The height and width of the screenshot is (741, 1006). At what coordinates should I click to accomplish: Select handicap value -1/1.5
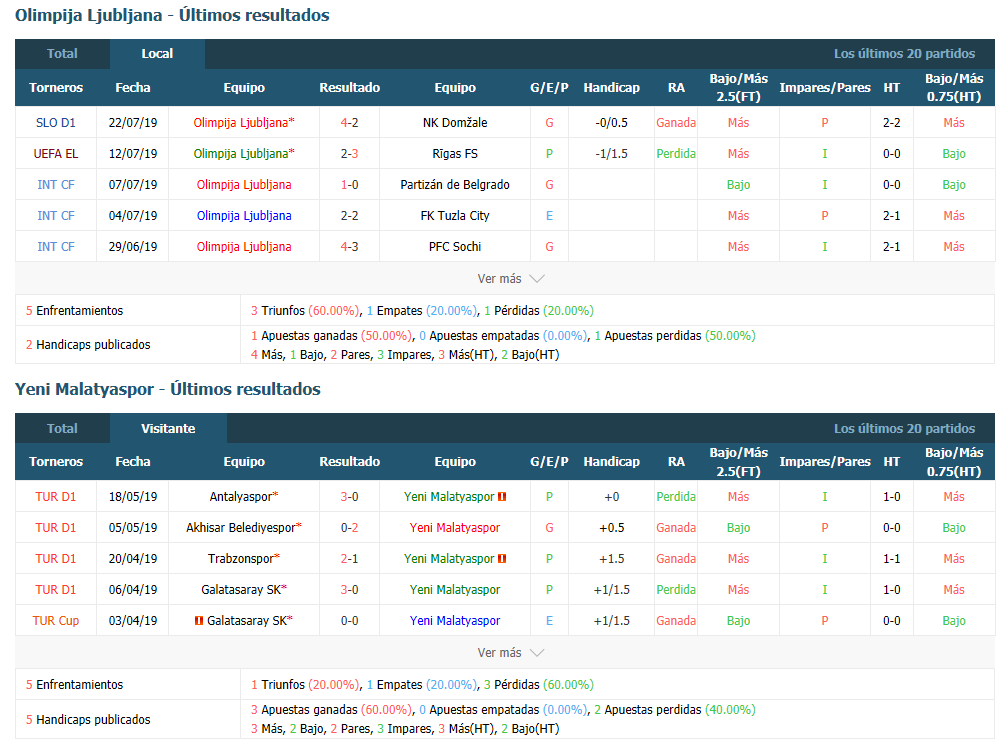(611, 154)
